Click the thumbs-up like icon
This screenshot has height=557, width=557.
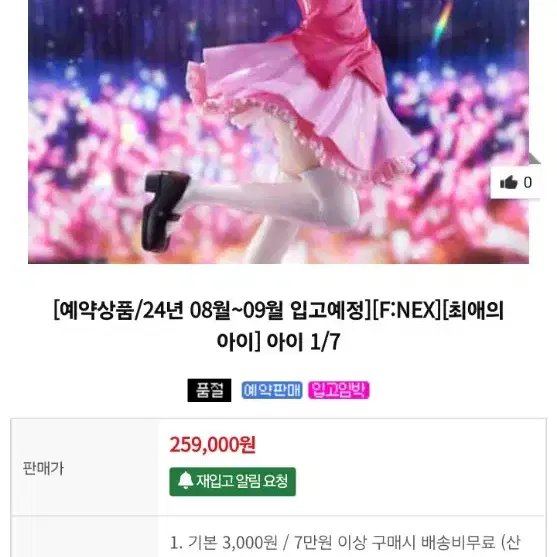pyautogui.click(x=508, y=183)
